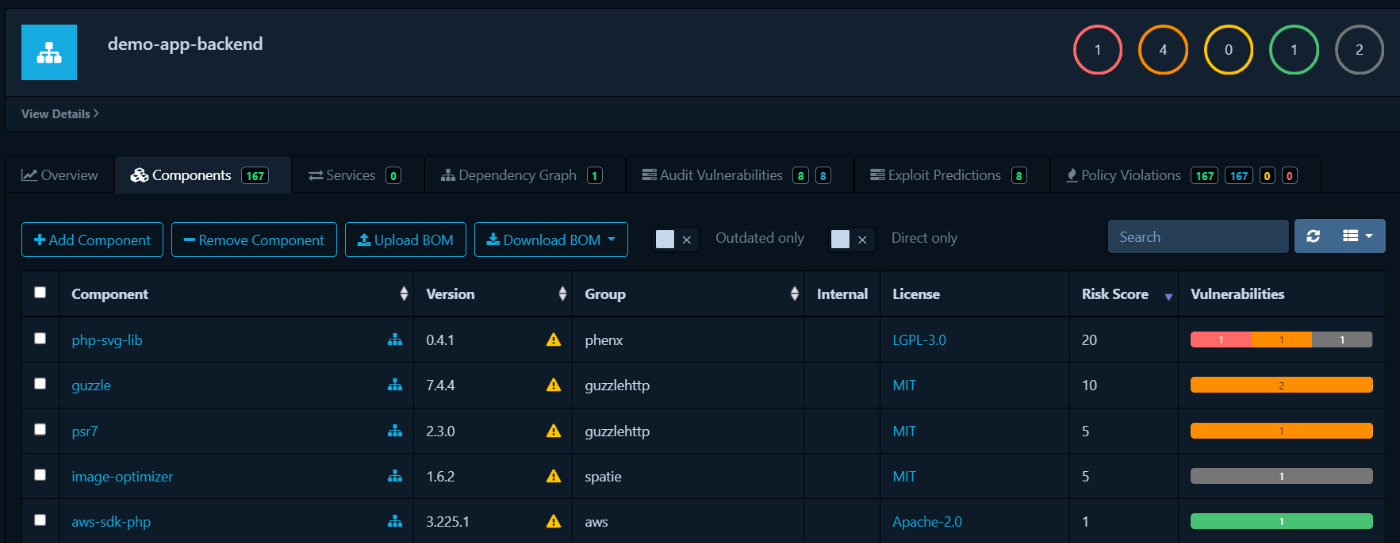The image size is (1400, 543).
Task: Click the demo-app-backend project hierarchy icon
Action: pos(49,52)
